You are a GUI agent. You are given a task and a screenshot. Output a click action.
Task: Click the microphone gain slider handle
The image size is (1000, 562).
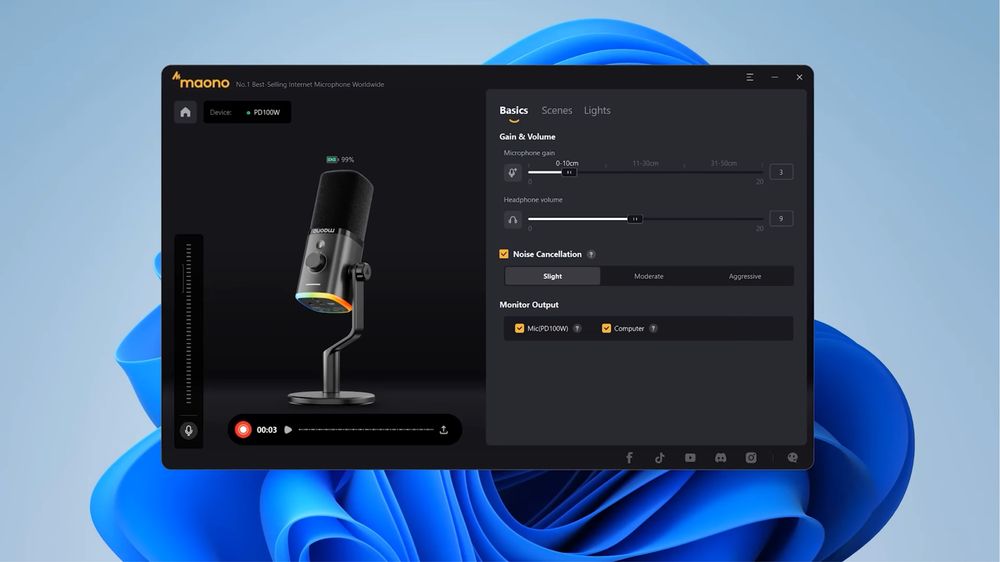(569, 172)
